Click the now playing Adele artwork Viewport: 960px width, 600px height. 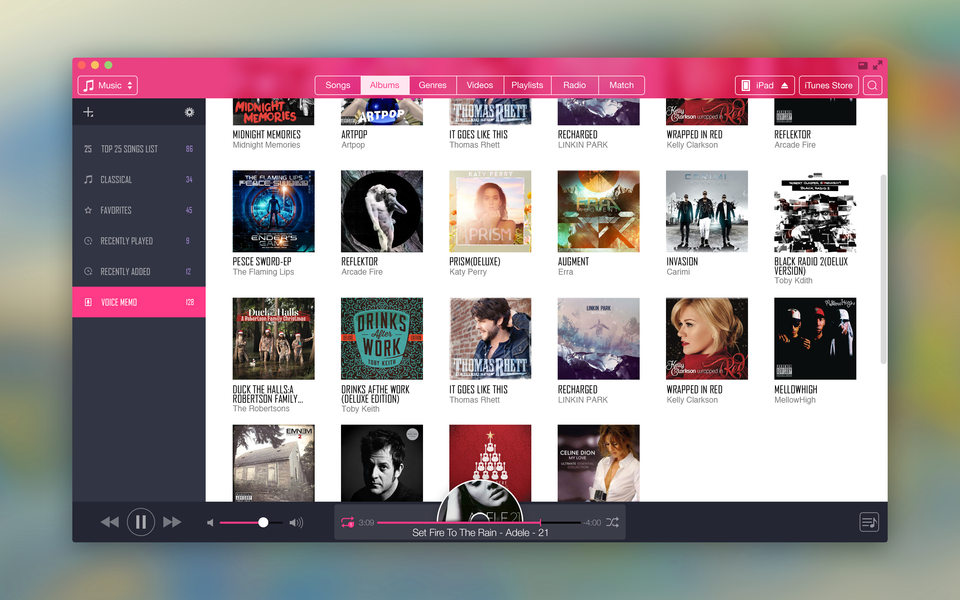point(480,501)
